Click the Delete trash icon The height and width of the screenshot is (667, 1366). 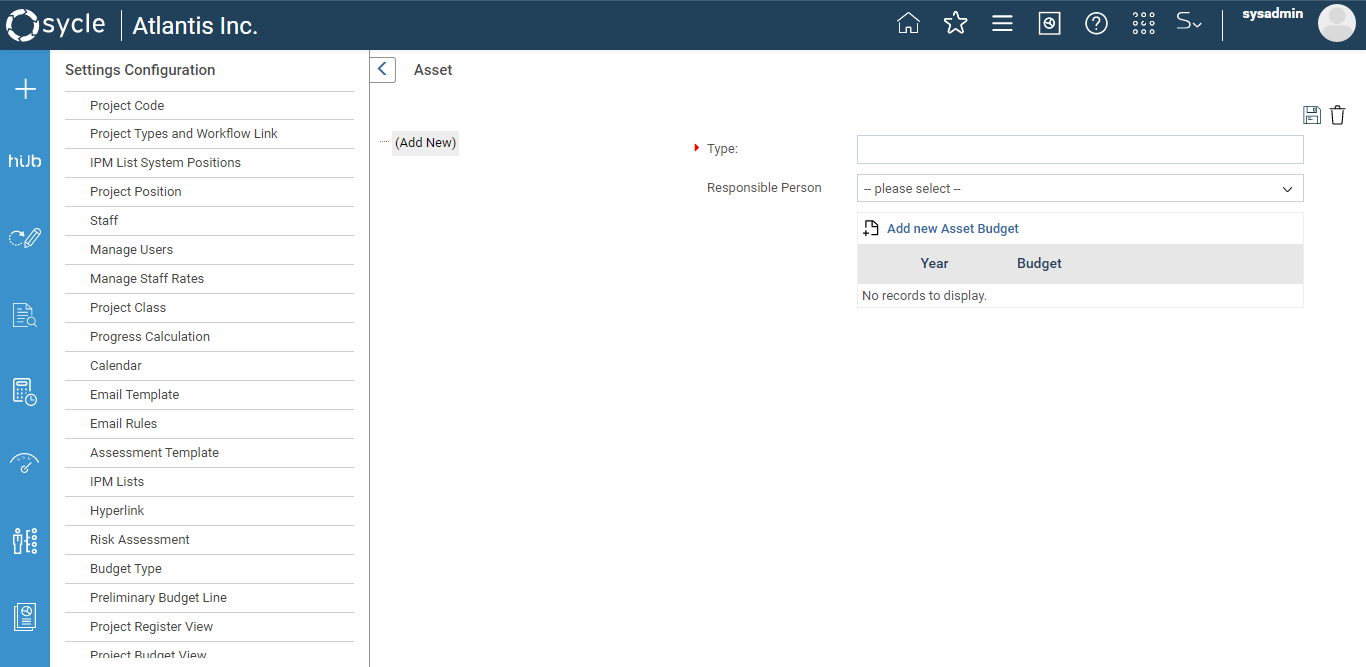click(1338, 115)
